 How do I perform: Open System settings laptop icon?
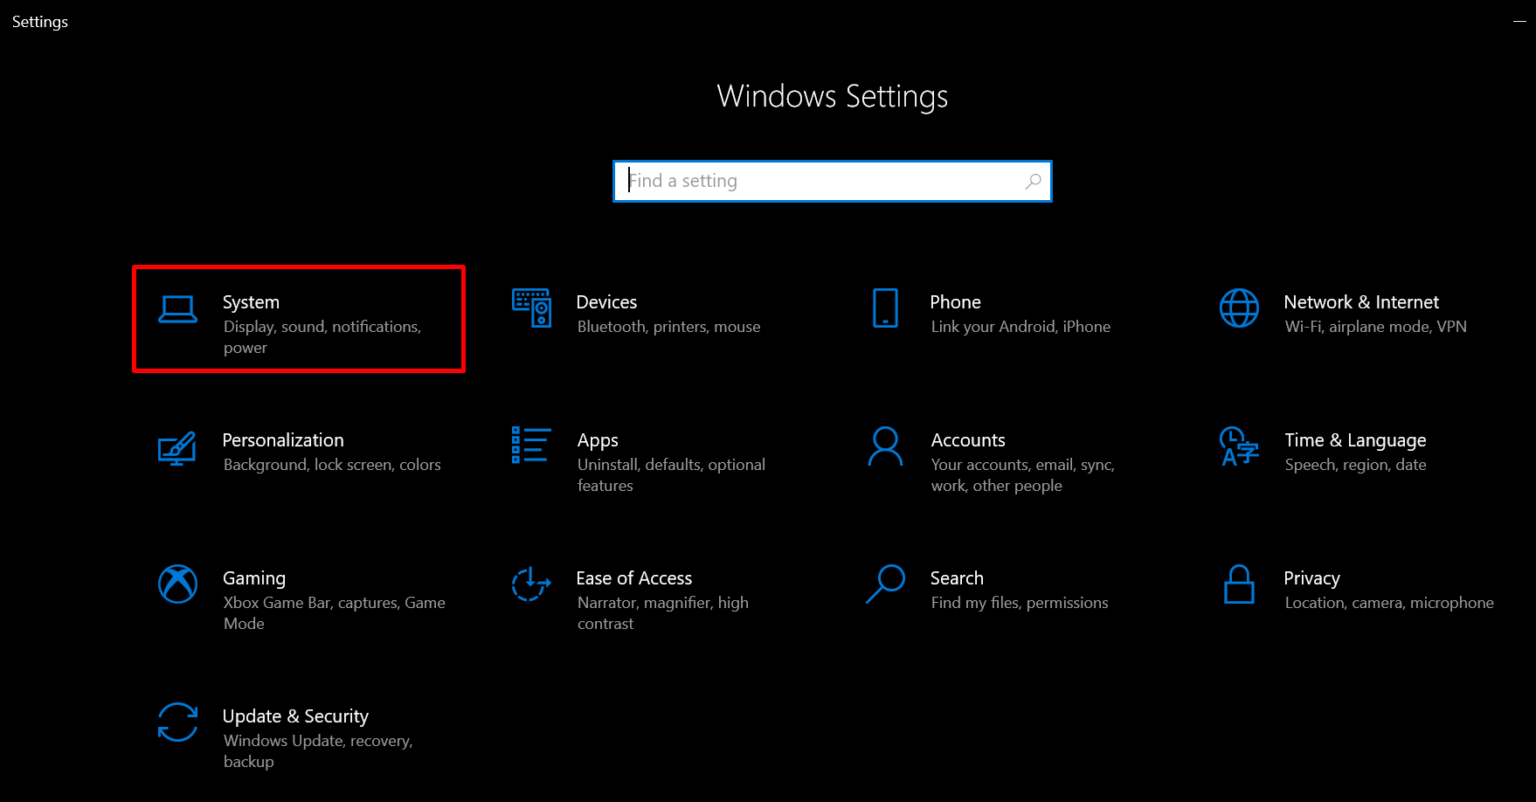tap(178, 310)
